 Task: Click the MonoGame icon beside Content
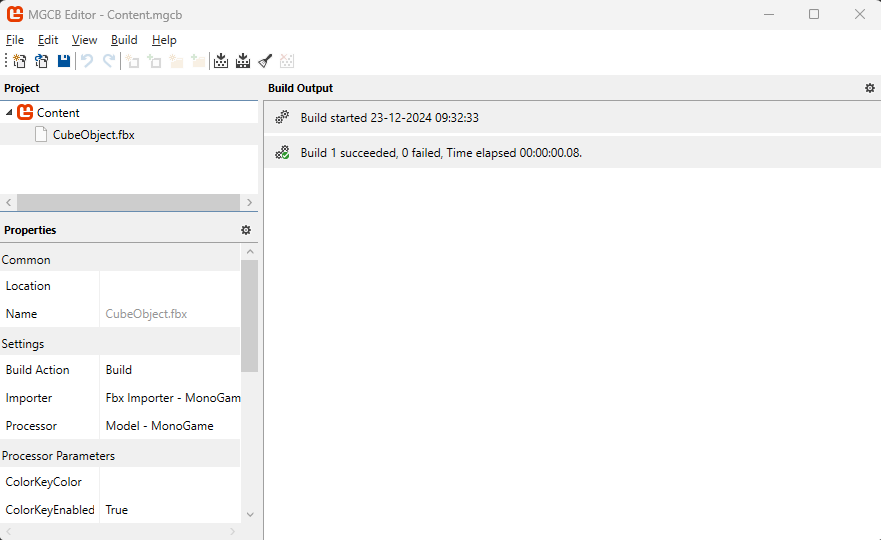[25, 112]
